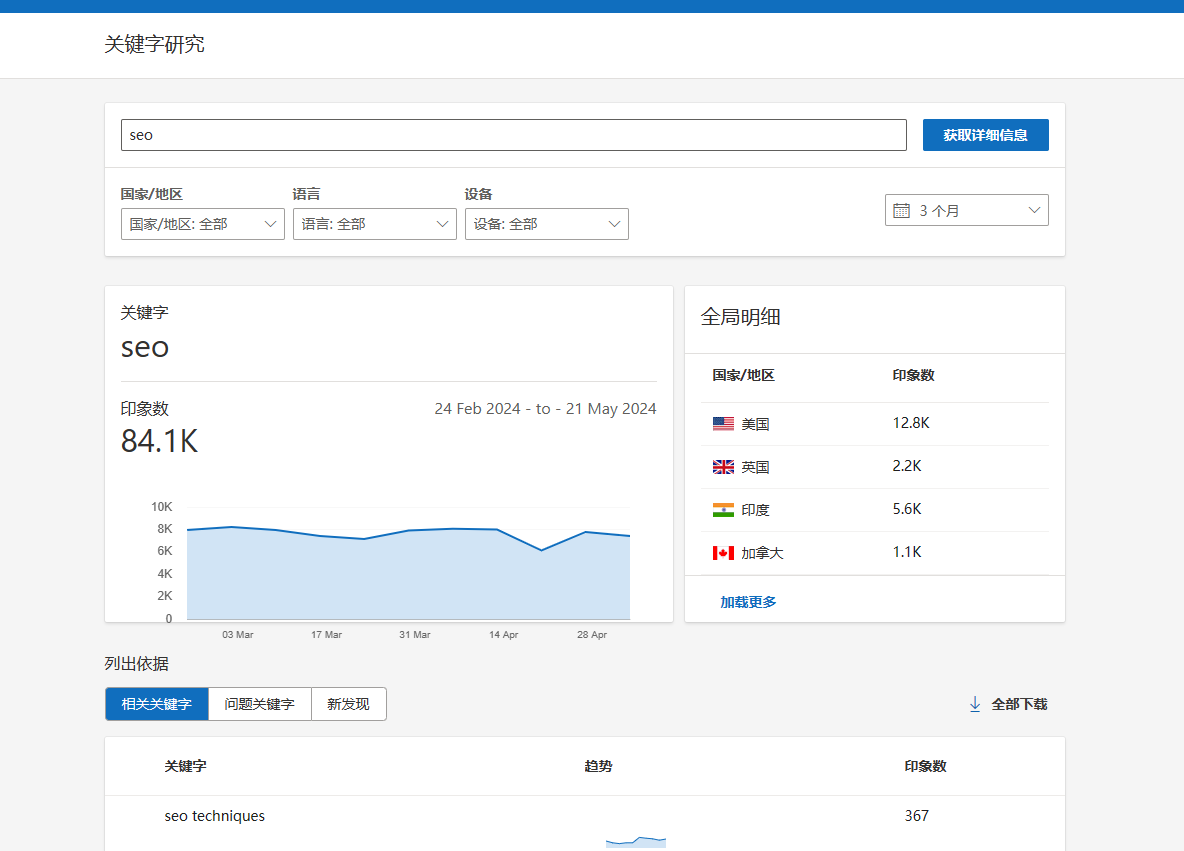Click the Canada flag icon

723,553
